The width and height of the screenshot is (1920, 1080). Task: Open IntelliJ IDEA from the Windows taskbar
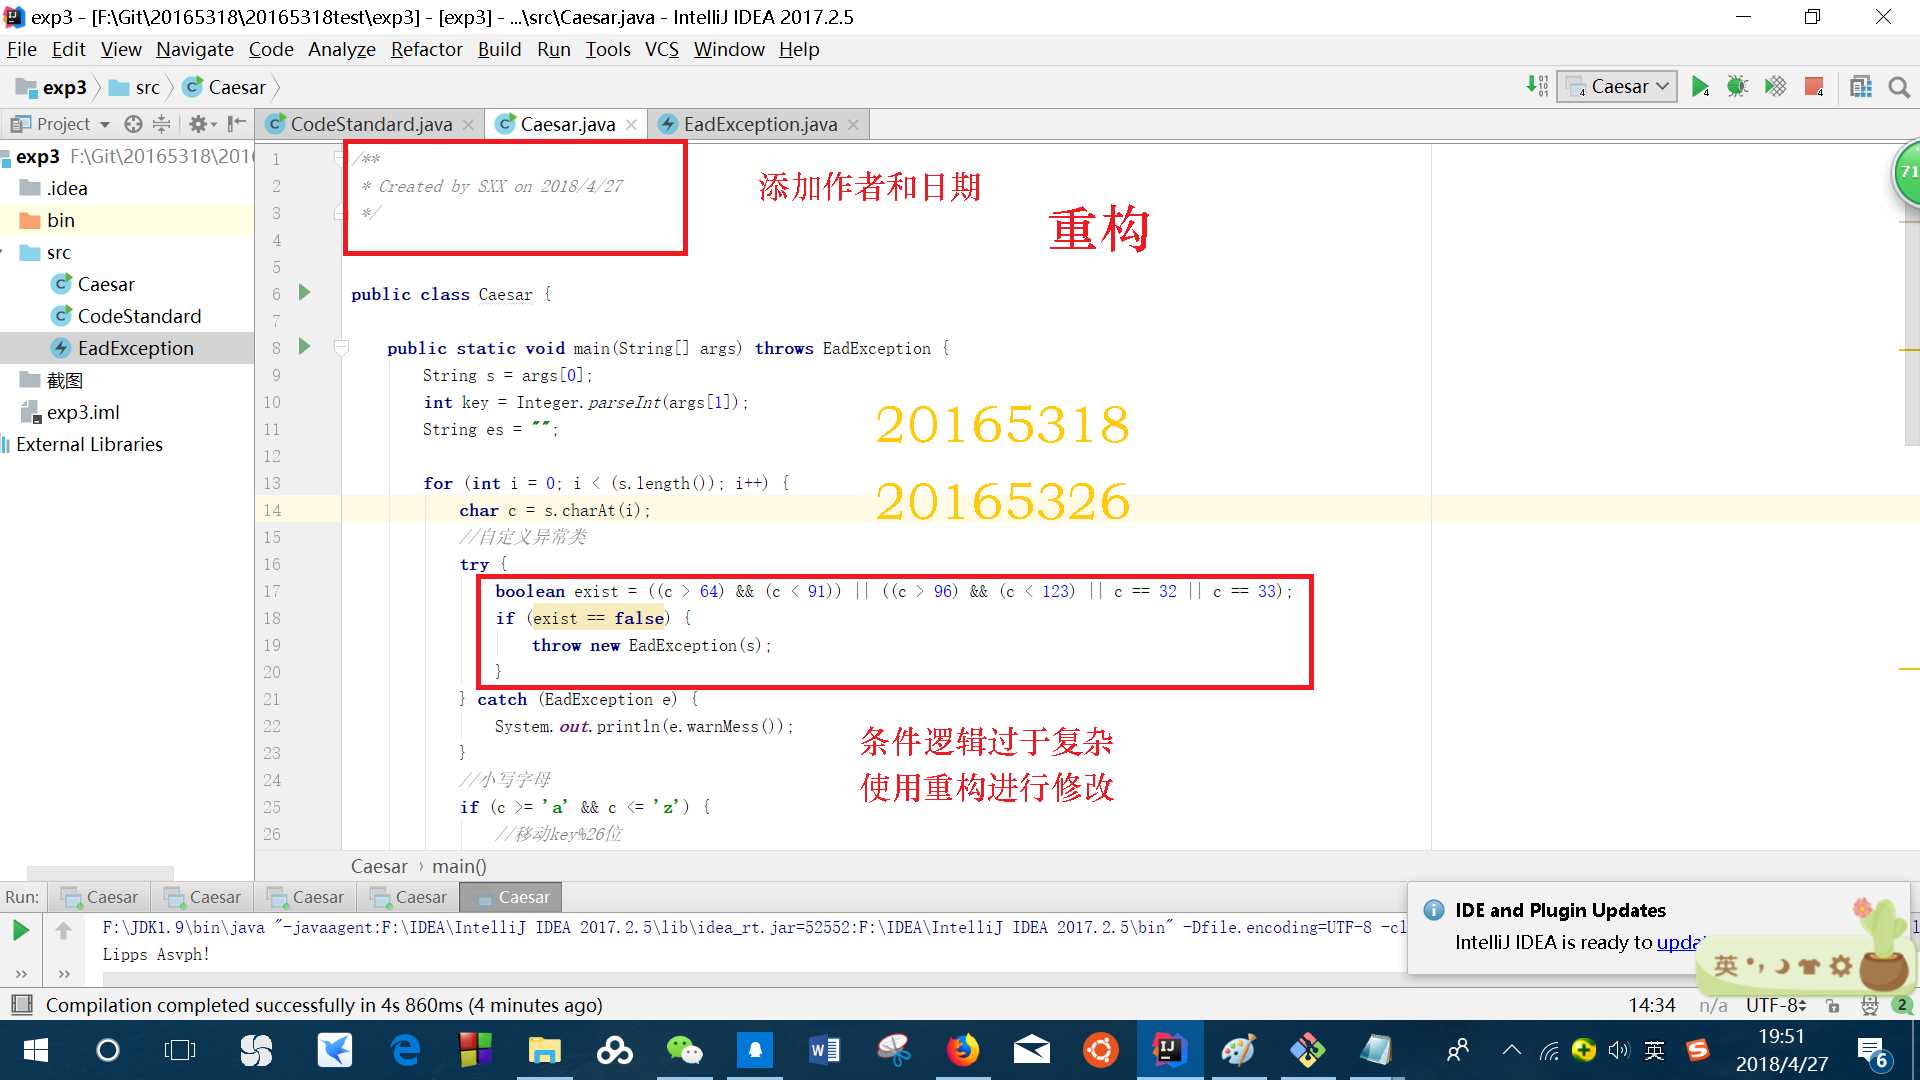(1168, 1050)
